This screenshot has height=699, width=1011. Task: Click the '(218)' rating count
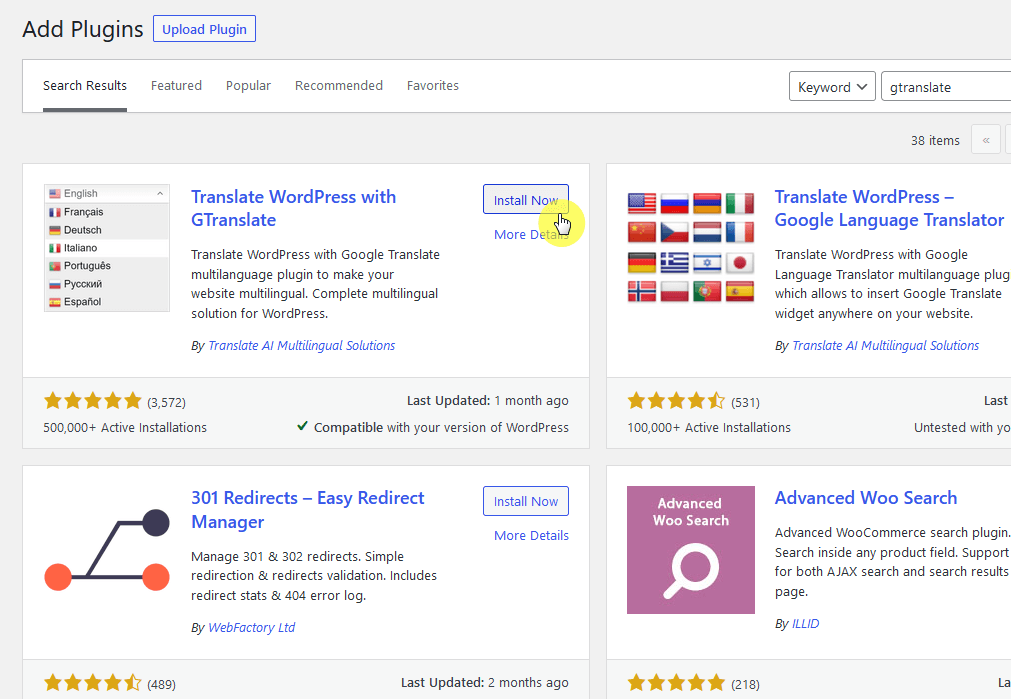pyautogui.click(x=745, y=684)
